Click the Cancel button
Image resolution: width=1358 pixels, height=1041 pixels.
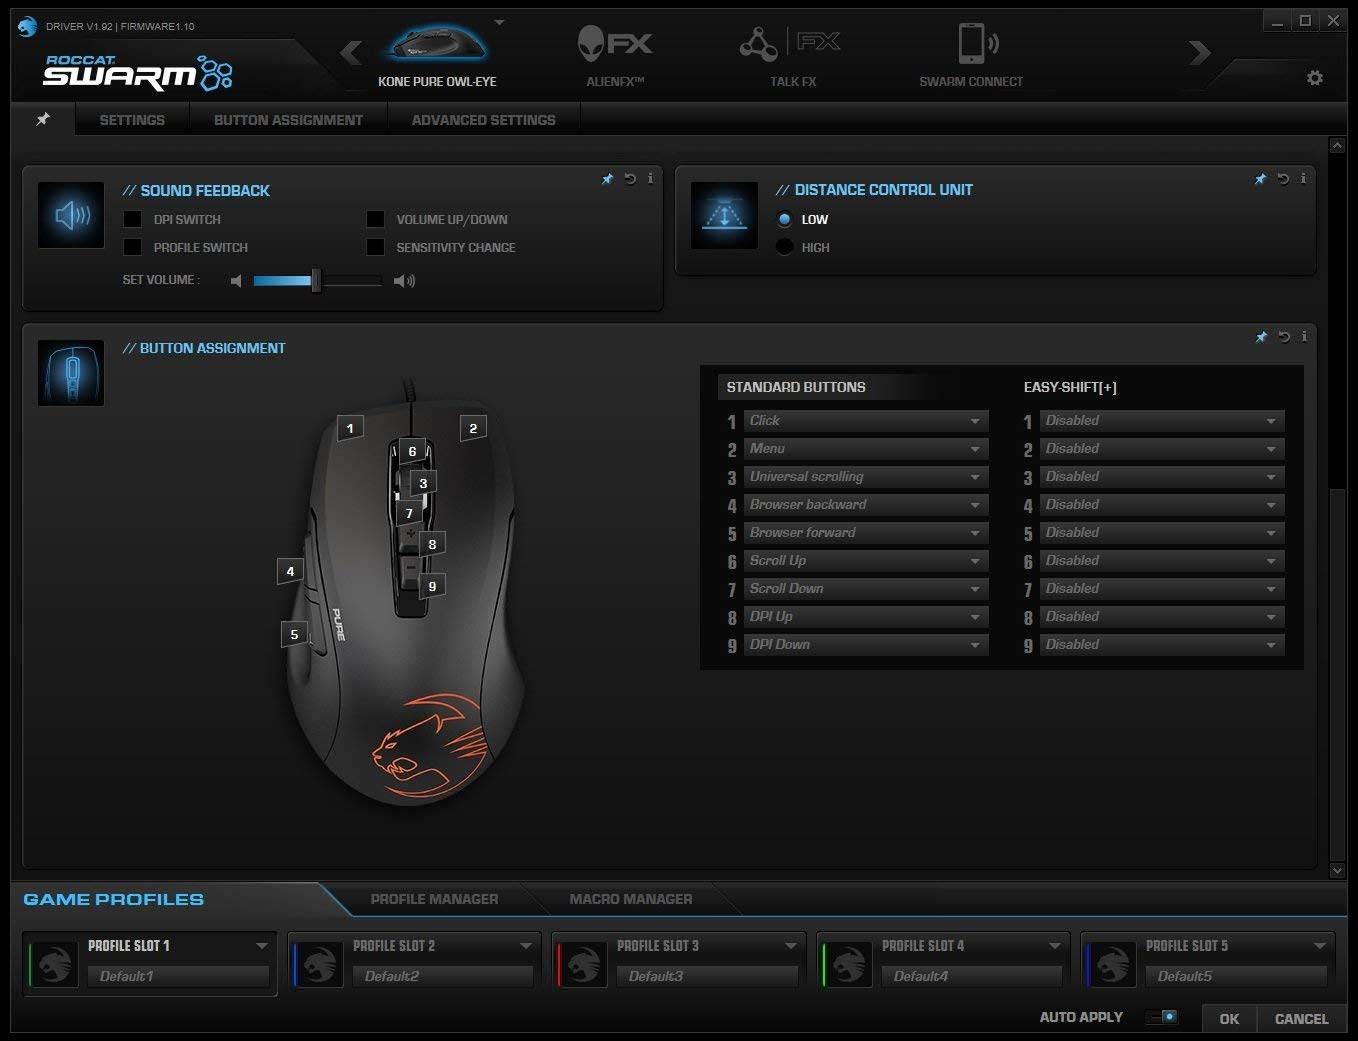(1299, 1018)
